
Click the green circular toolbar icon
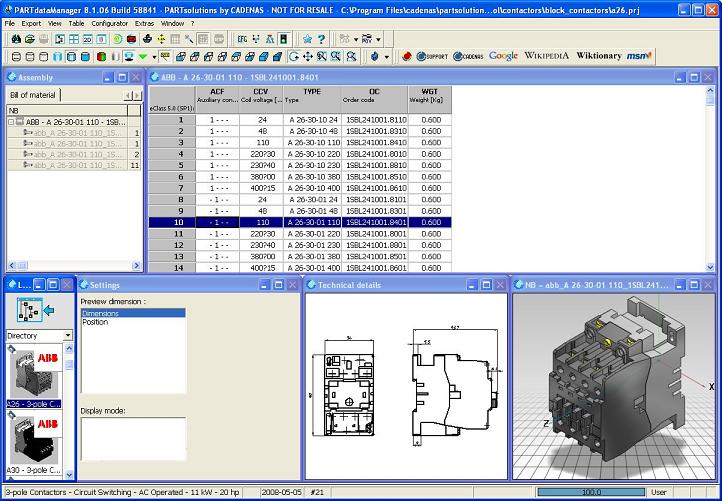click(117, 39)
